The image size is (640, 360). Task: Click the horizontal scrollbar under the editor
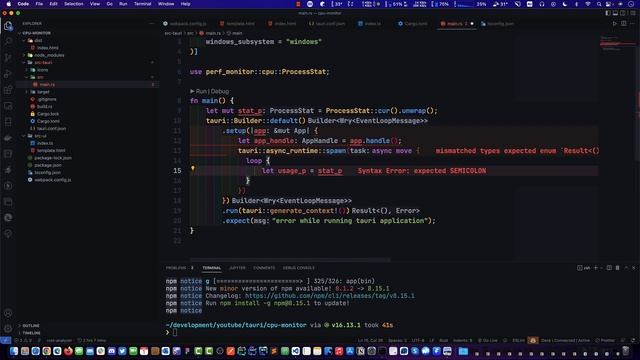[290, 260]
